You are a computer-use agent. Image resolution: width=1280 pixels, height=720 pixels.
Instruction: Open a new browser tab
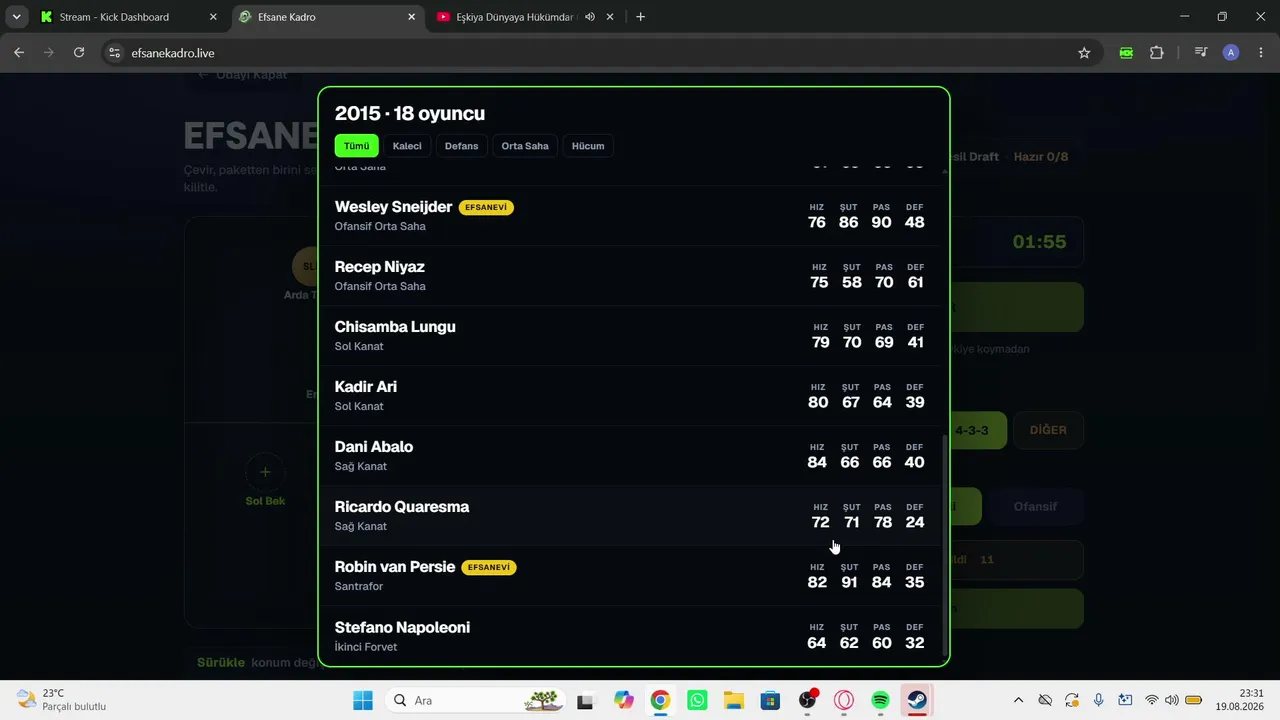click(x=641, y=17)
